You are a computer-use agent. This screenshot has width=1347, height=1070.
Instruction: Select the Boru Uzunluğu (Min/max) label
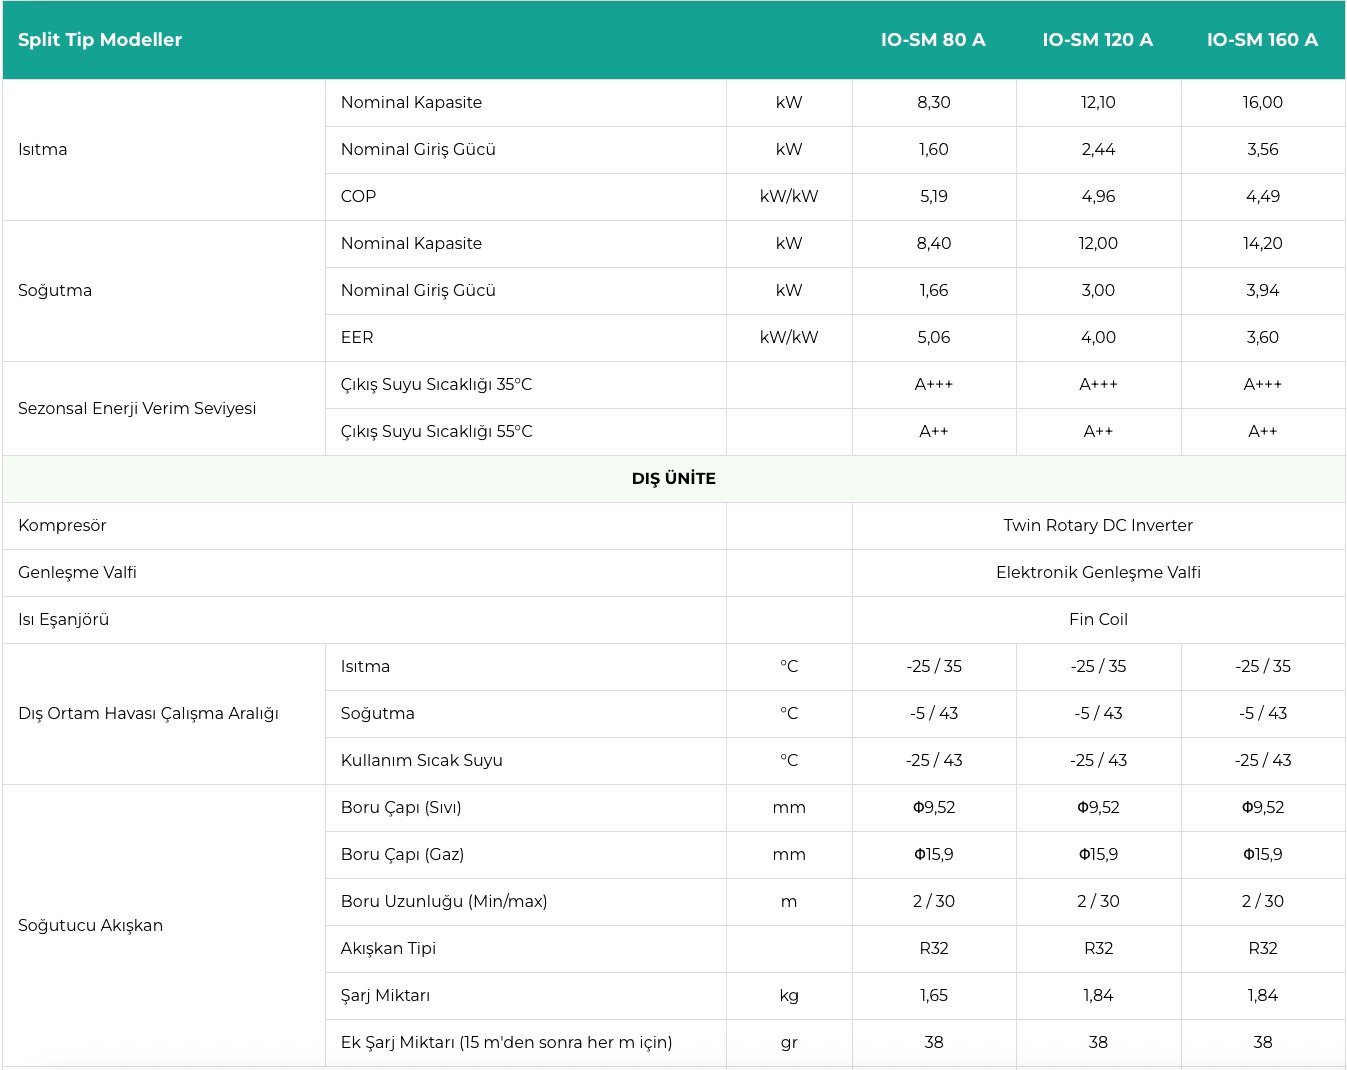pos(444,902)
